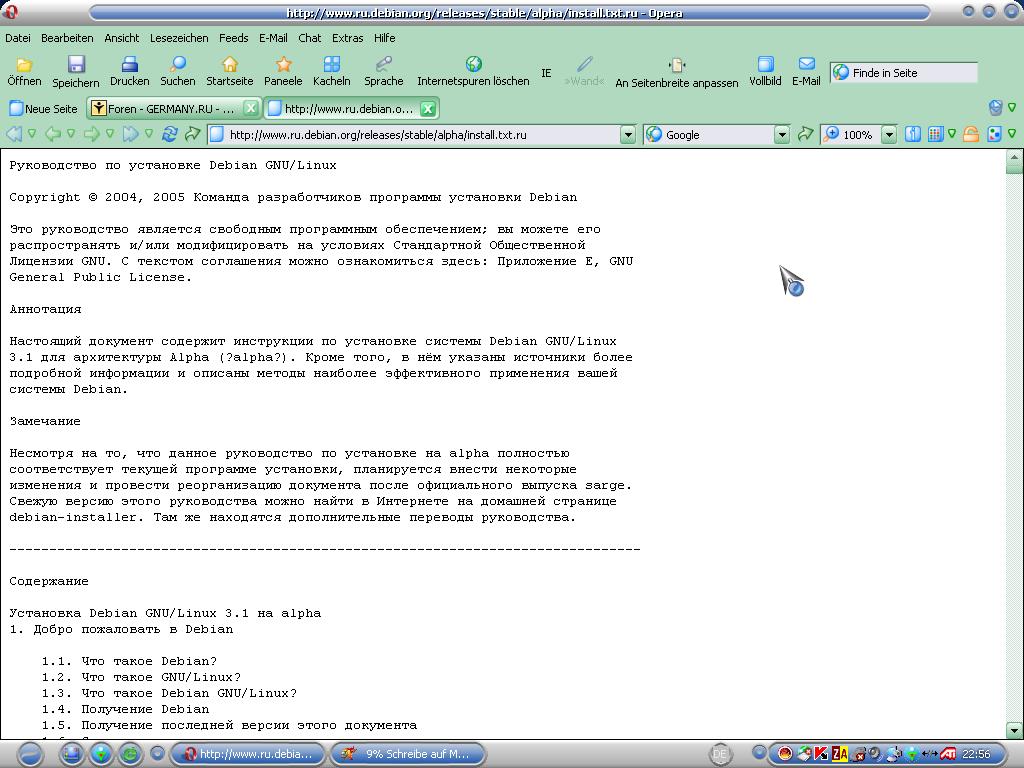Screen dimensions: 1024x768
Task: Click the Neue Seite button
Action: 43,108
